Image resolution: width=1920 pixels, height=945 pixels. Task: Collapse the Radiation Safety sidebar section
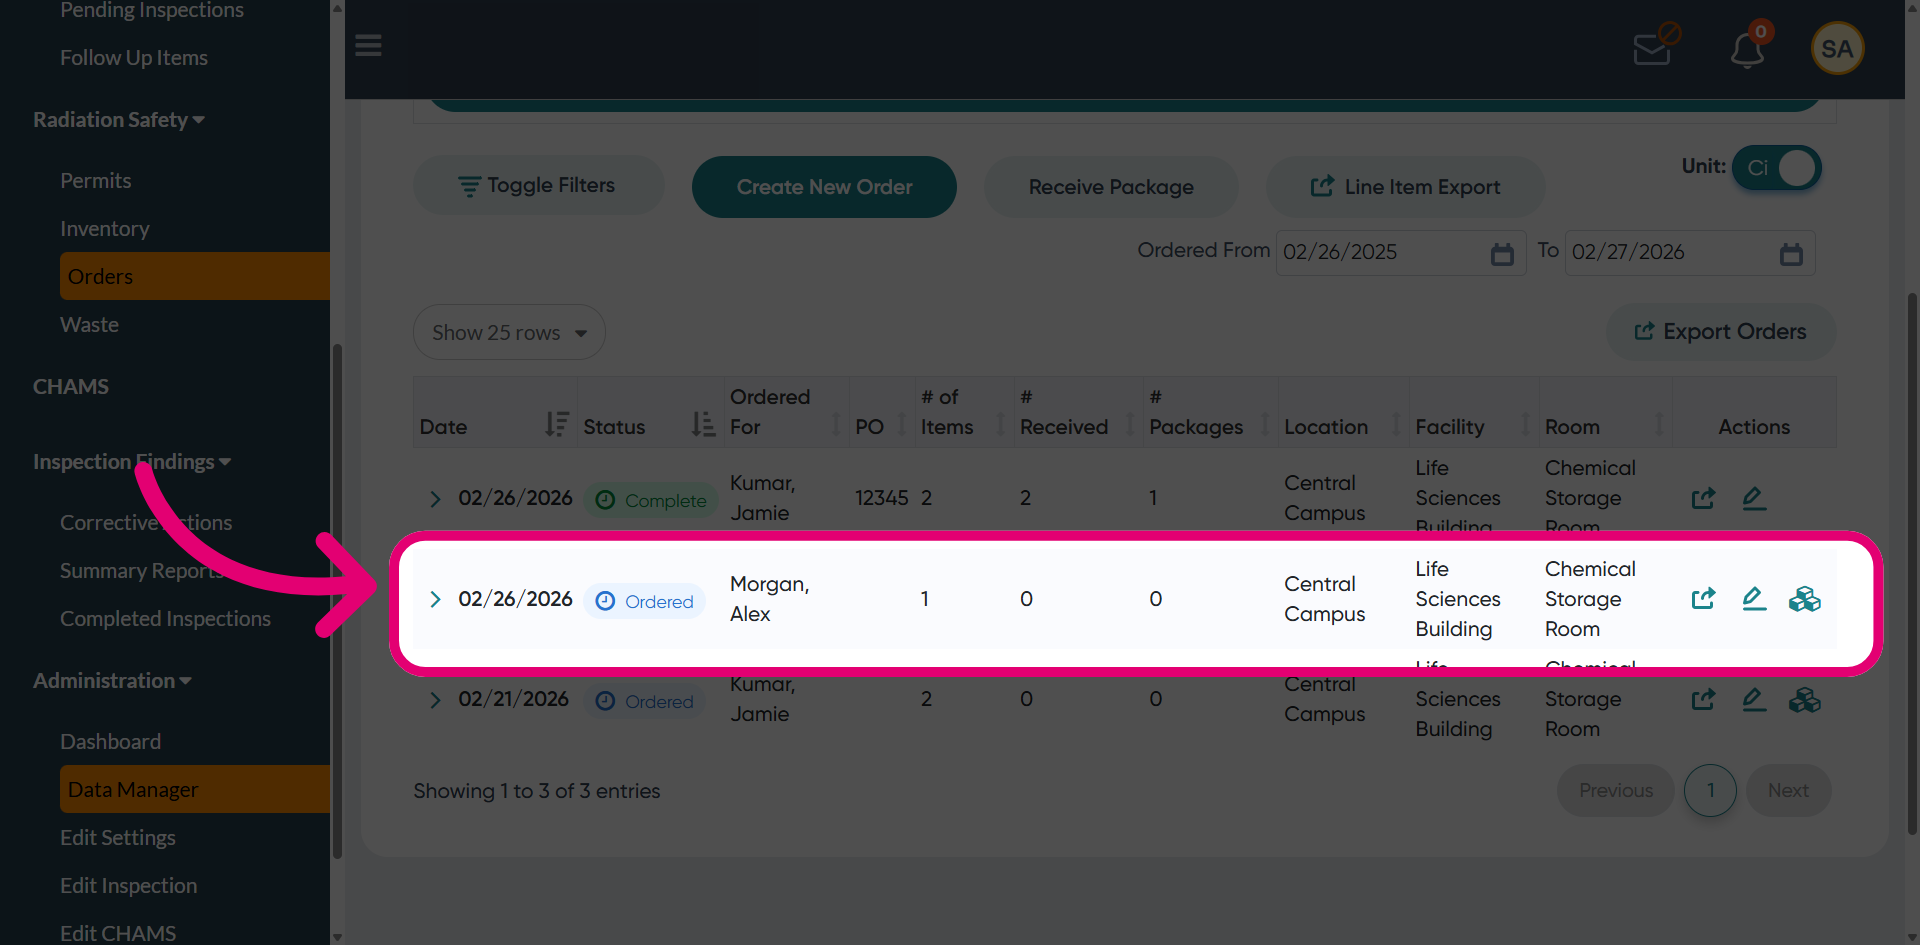pyautogui.click(x=119, y=120)
